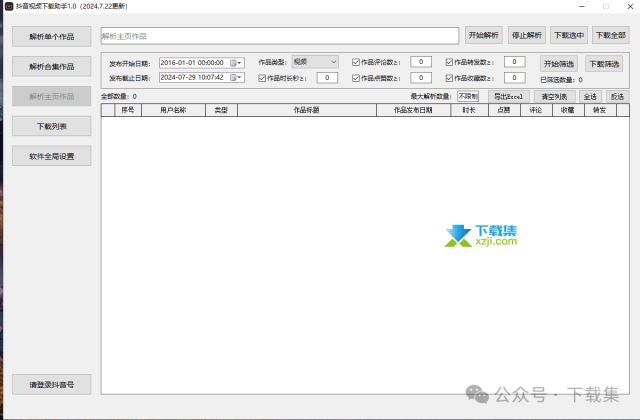Click the 下载筛选 button
The width and height of the screenshot is (640, 420).
[604, 64]
